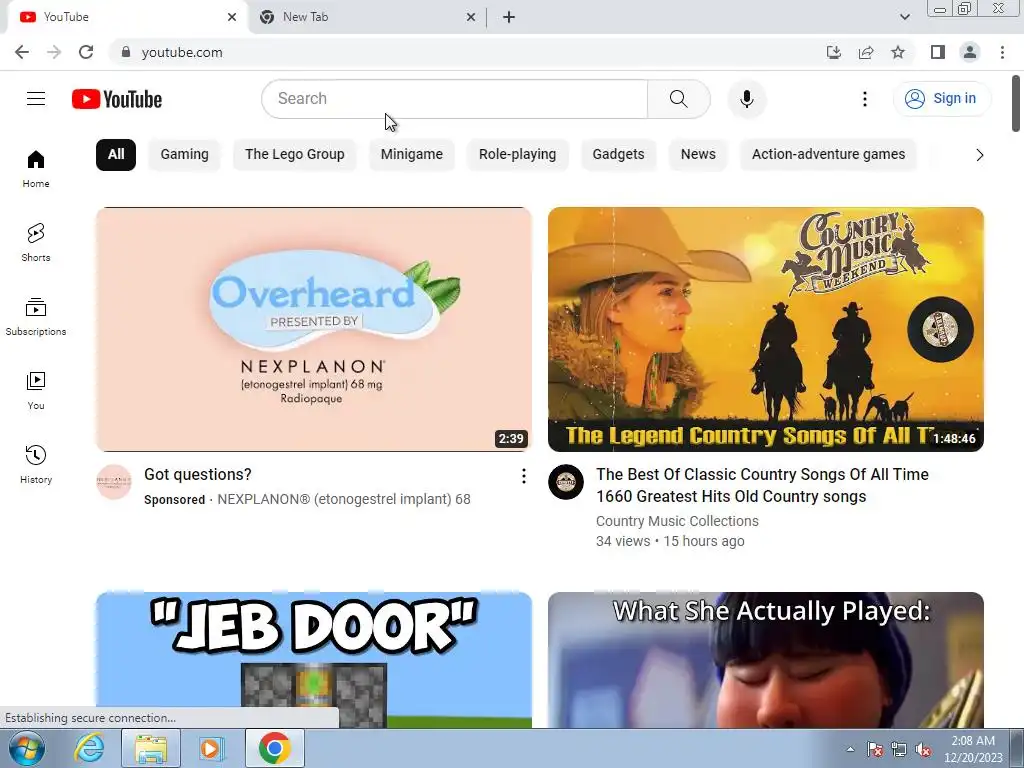
Task: Go back with browser back arrow
Action: [22, 52]
